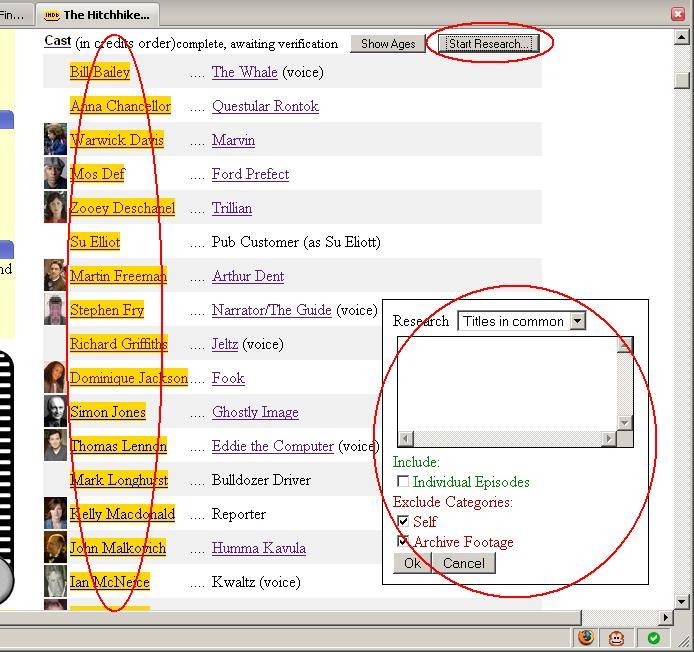Uncheck the Self exclude category

pyautogui.click(x=403, y=521)
